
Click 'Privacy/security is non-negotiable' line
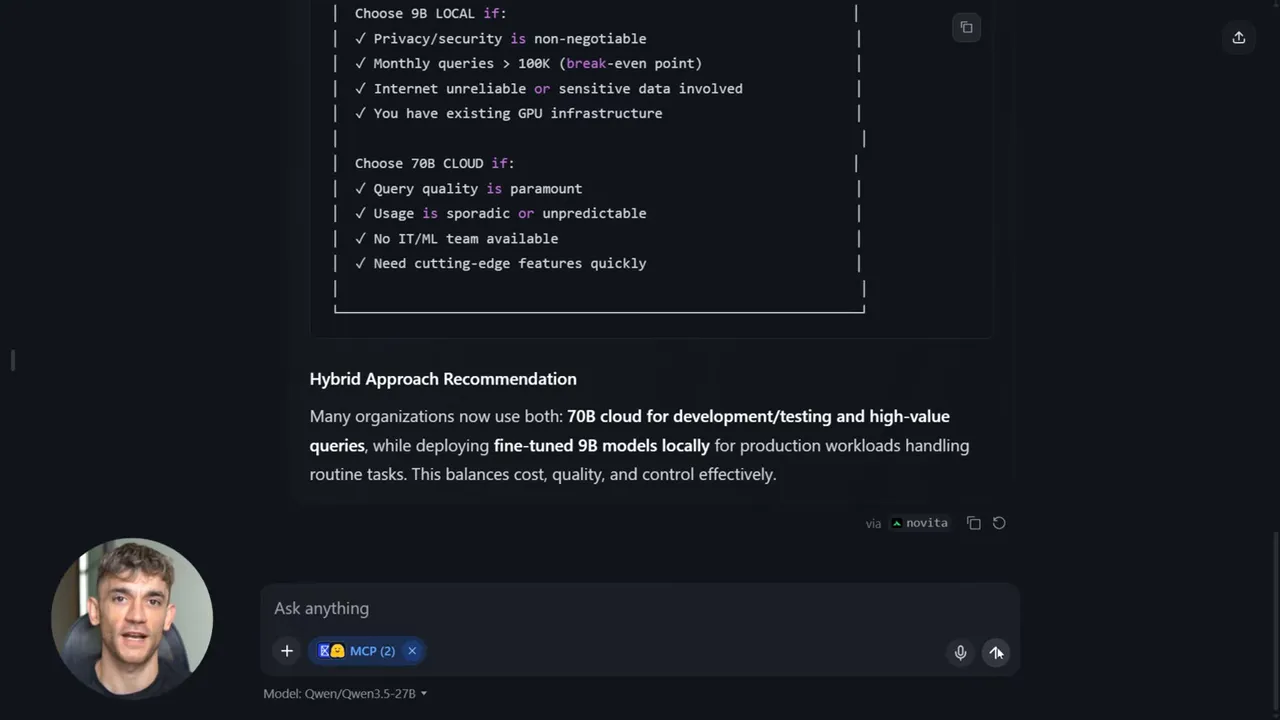[x=500, y=38]
